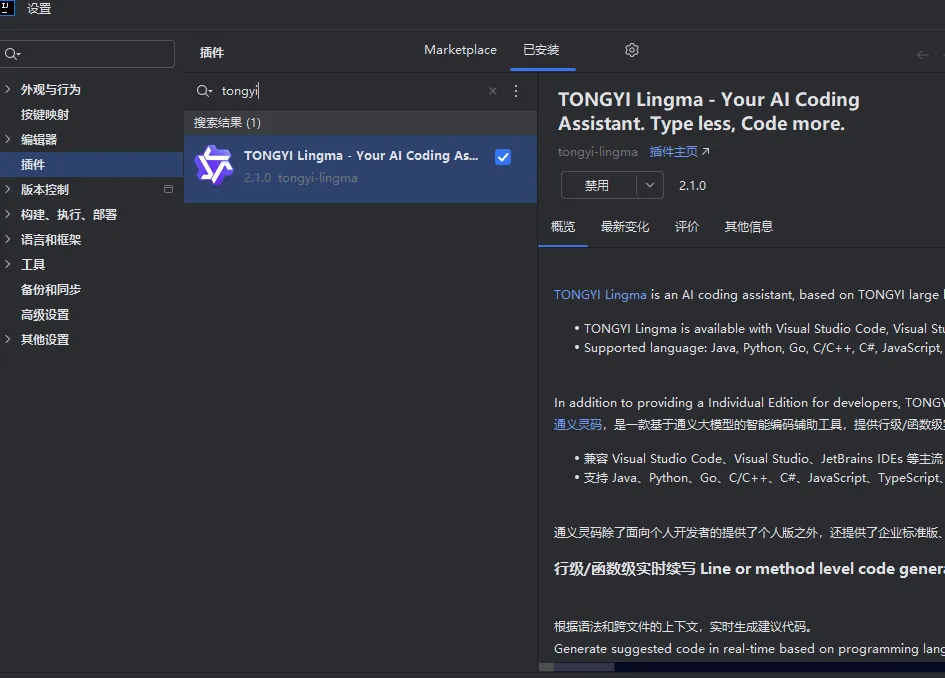Click the back navigation arrow
Image resolution: width=945 pixels, height=678 pixels.
tap(922, 55)
